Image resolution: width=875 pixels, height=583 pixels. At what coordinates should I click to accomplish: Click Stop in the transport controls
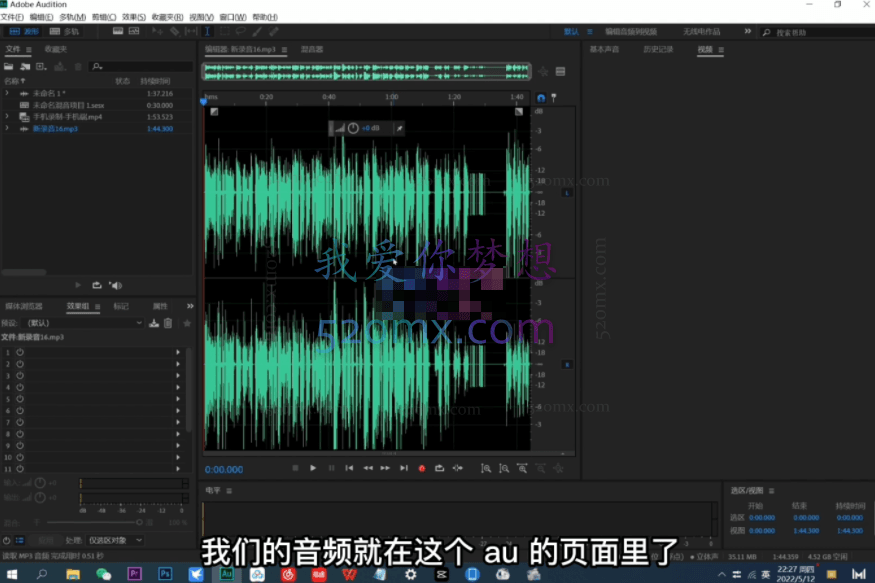(294, 468)
